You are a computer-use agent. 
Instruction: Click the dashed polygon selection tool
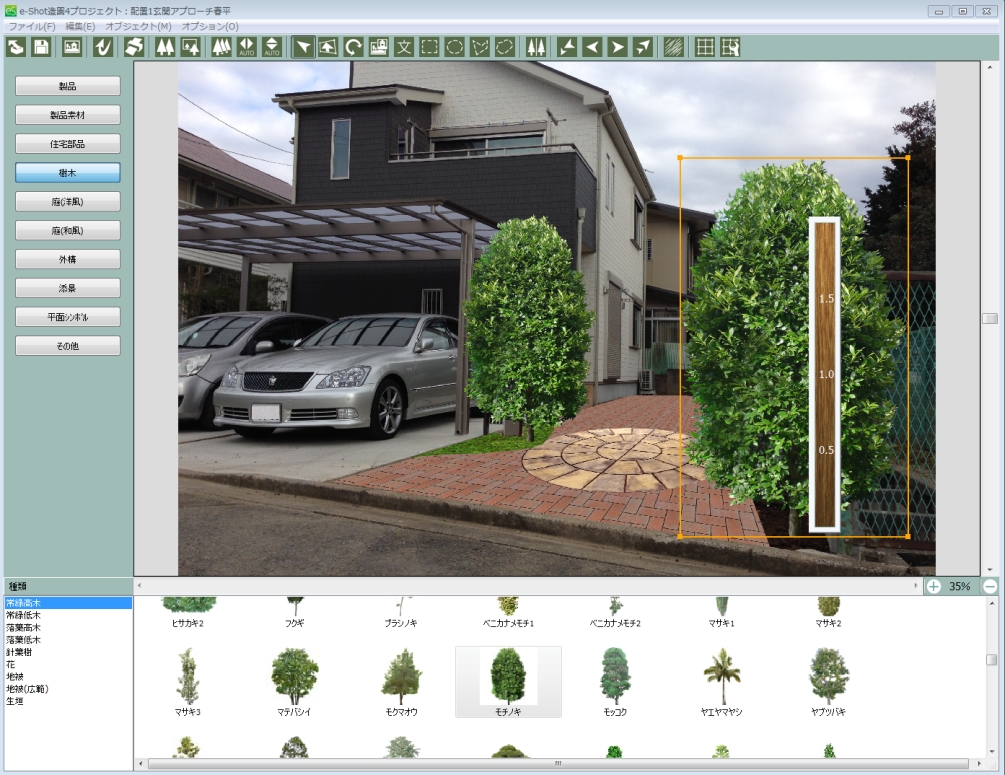point(479,47)
